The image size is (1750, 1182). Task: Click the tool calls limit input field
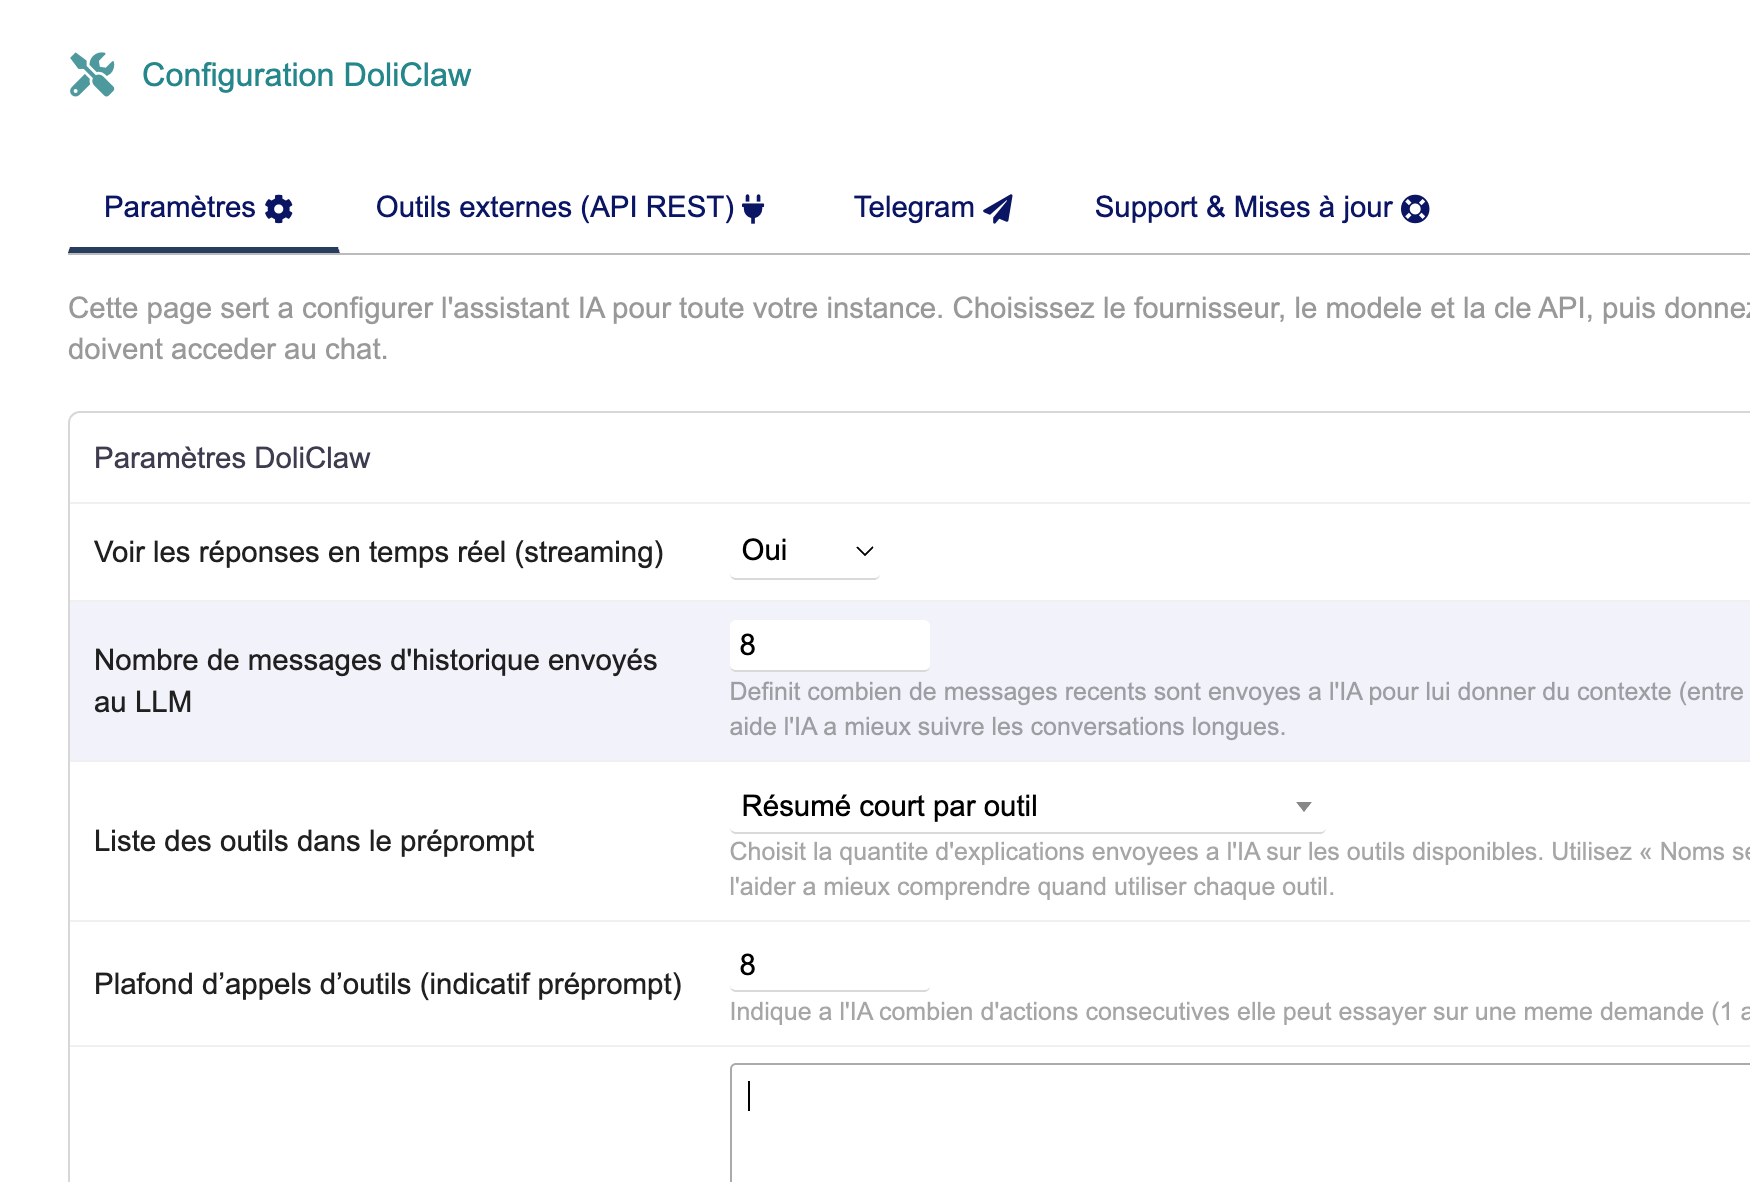(x=829, y=965)
